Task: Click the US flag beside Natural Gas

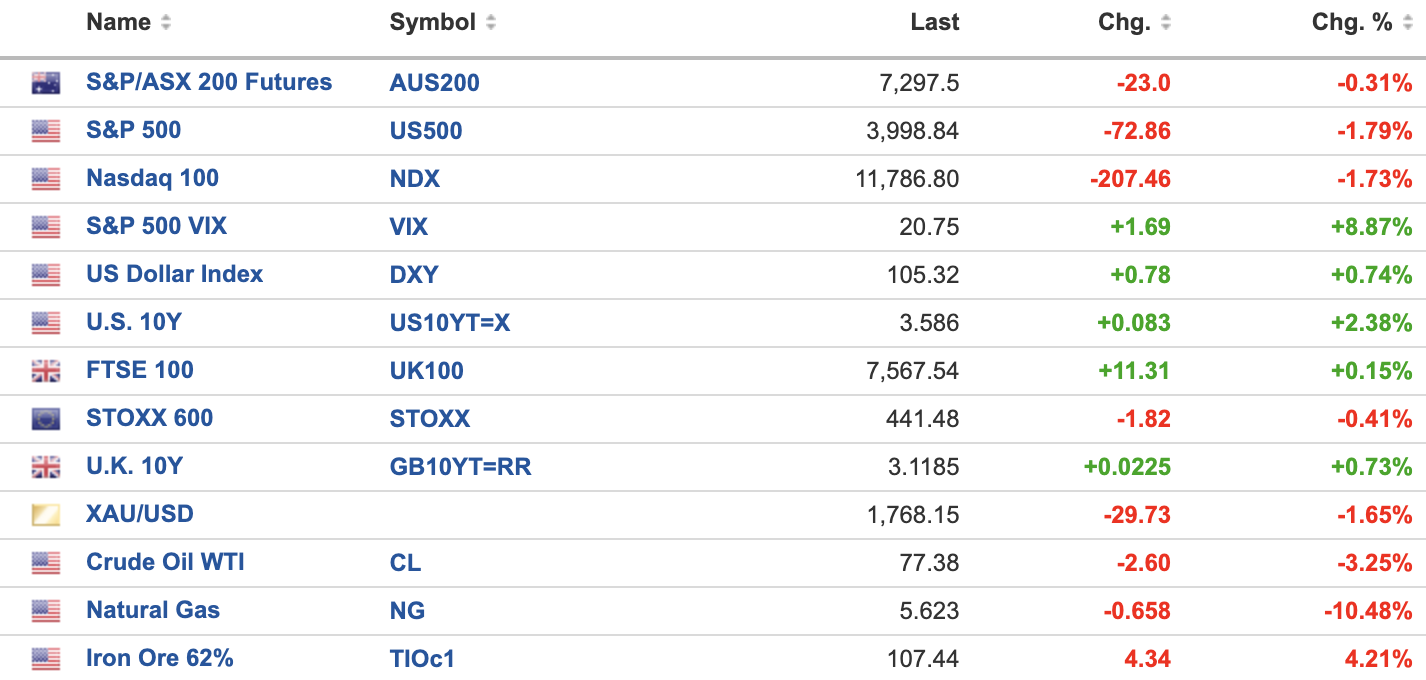Action: pyautogui.click(x=46, y=611)
